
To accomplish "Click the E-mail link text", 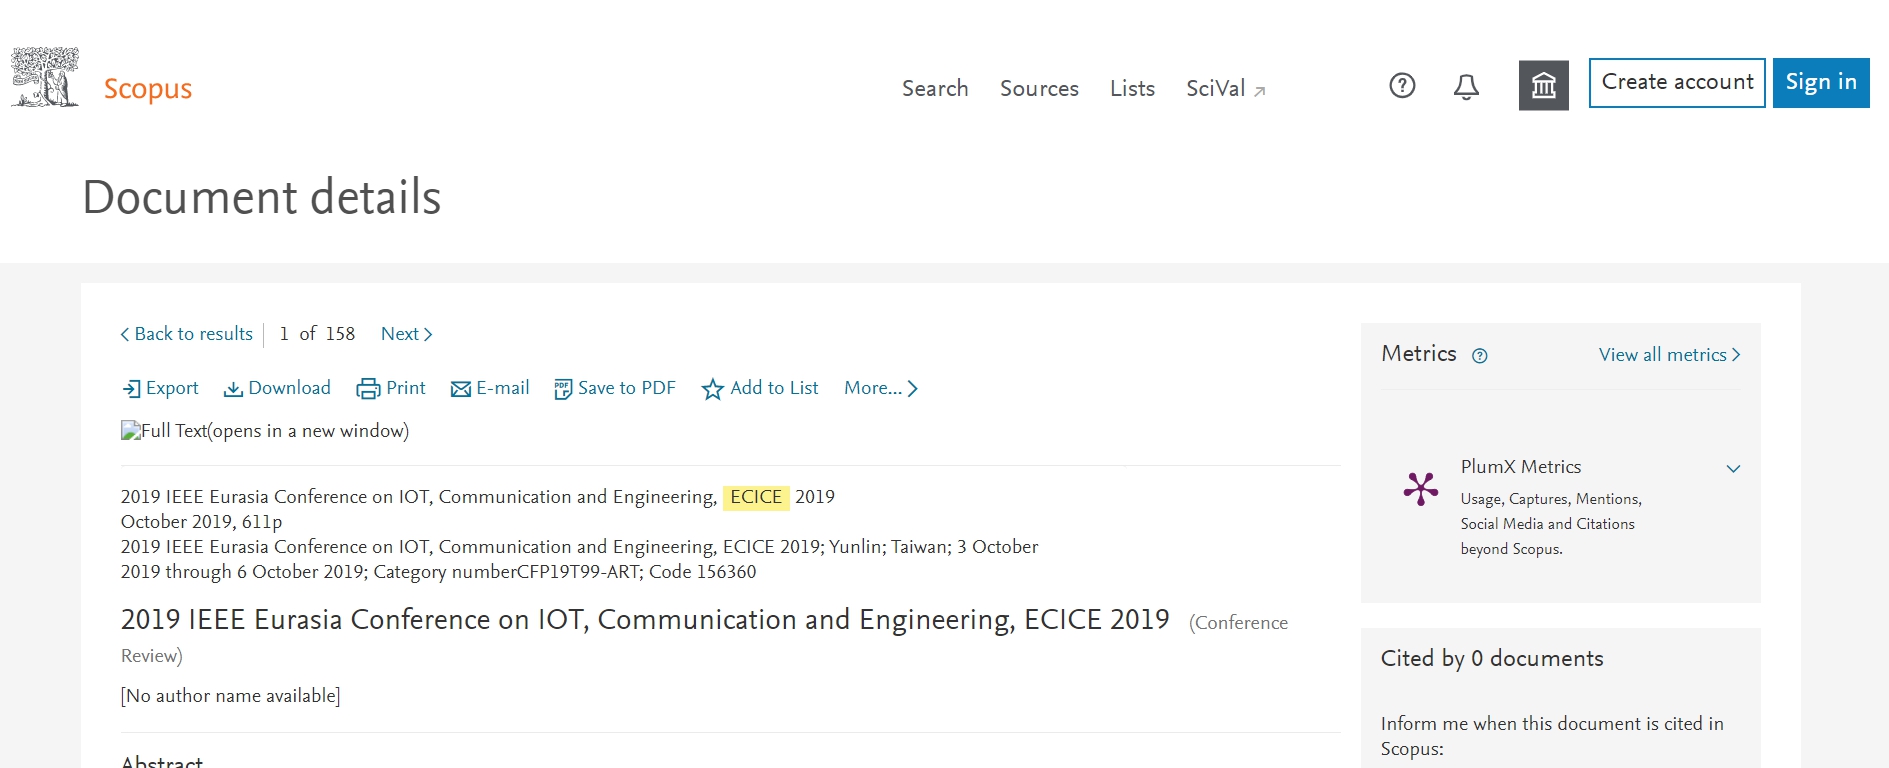I will 503,388.
